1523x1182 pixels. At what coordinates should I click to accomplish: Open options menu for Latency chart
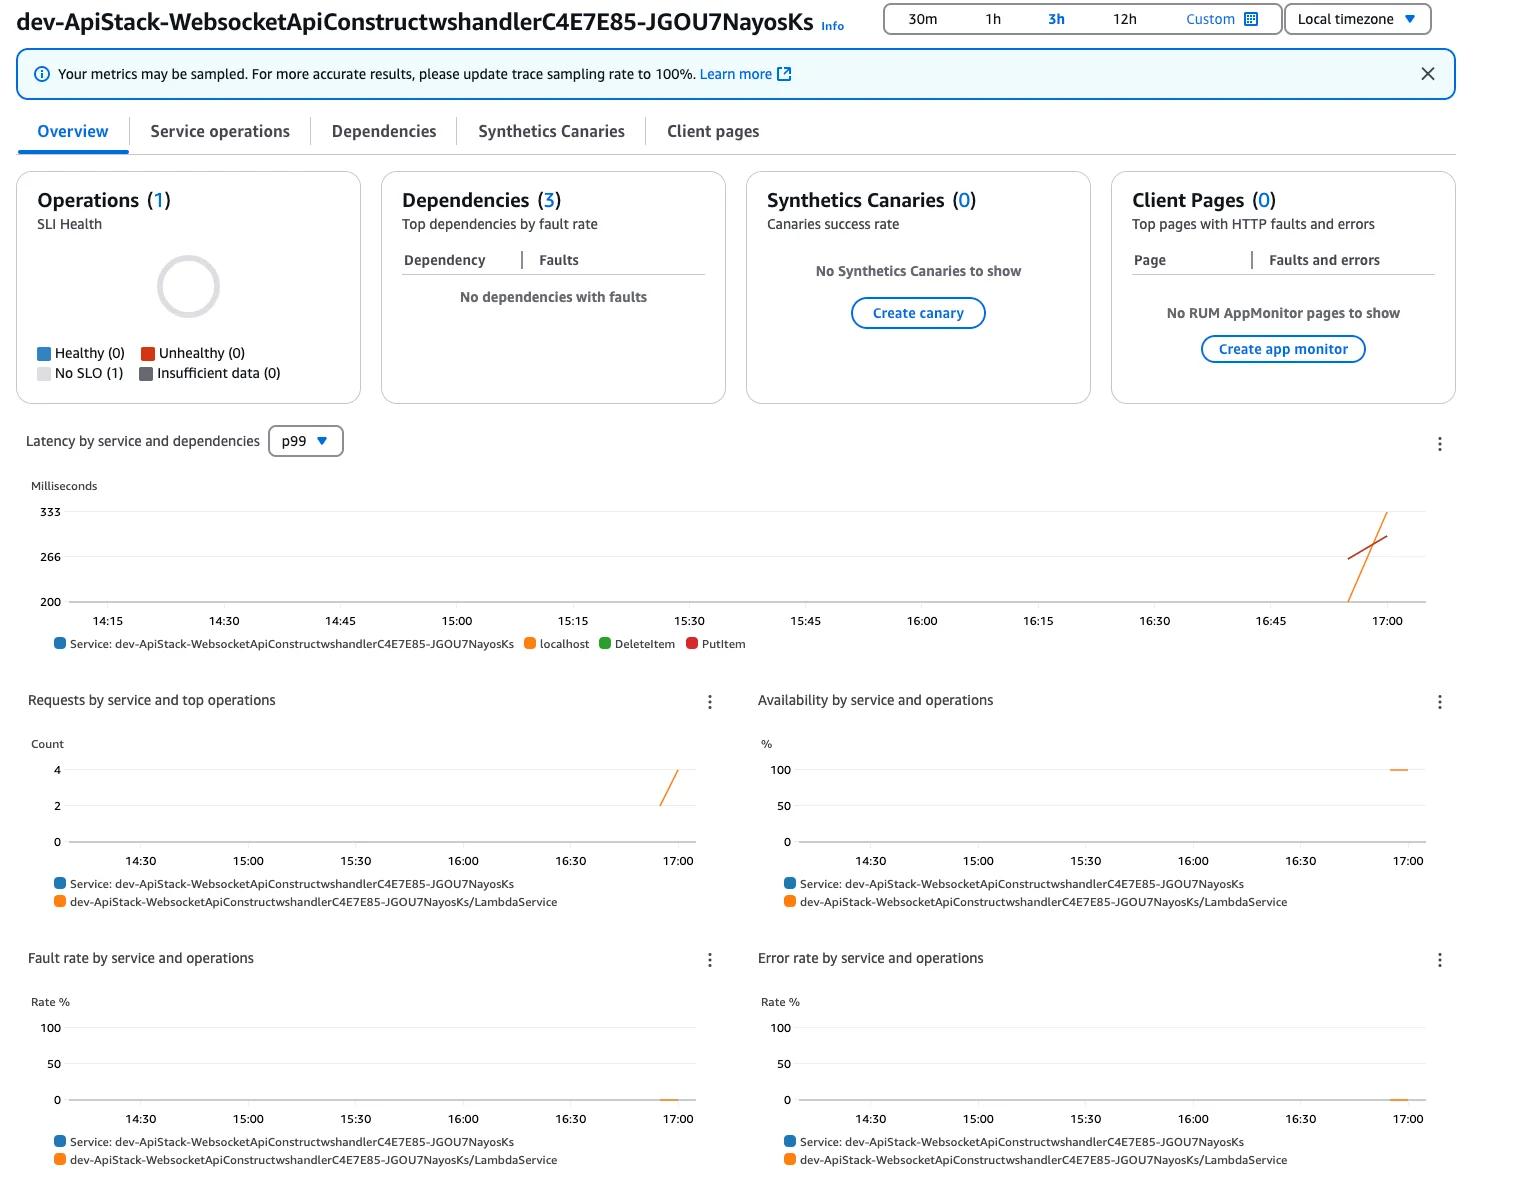pyautogui.click(x=1439, y=444)
